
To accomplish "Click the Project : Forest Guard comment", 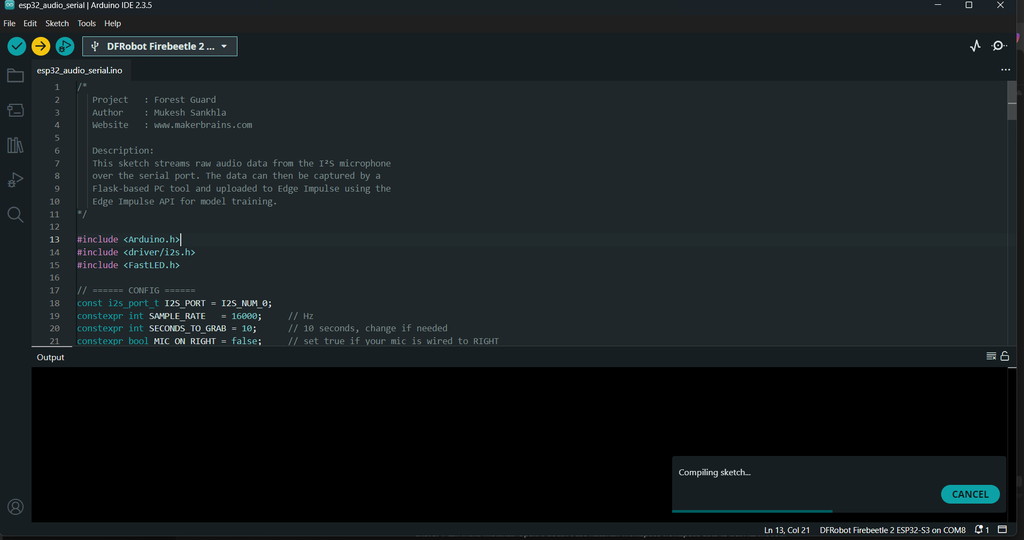I will pos(153,100).
